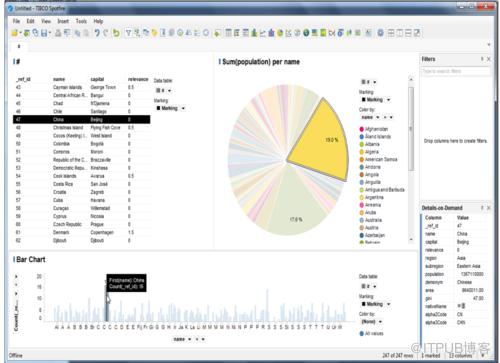Viewport: 500px width, 363px height.
Task: Click the 1 marked status bar text
Action: pyautogui.click(x=430, y=356)
